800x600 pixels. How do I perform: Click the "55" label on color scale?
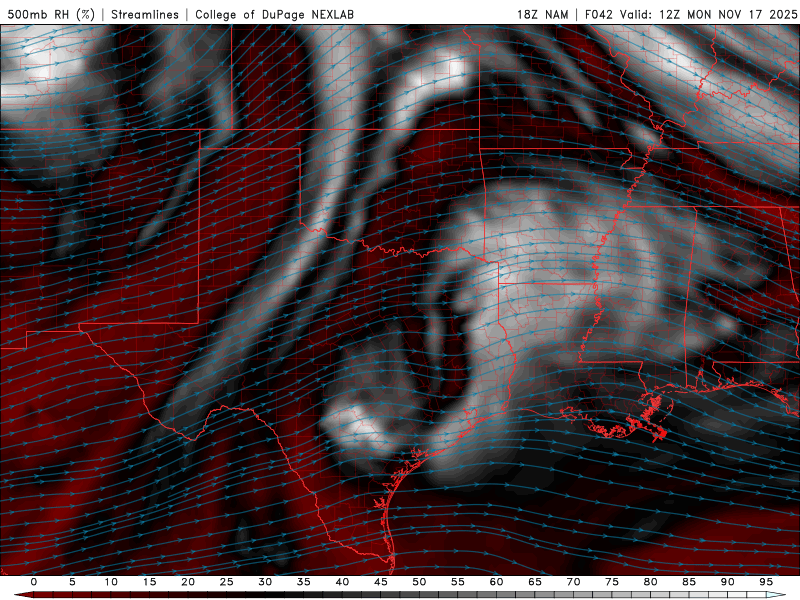point(458,582)
